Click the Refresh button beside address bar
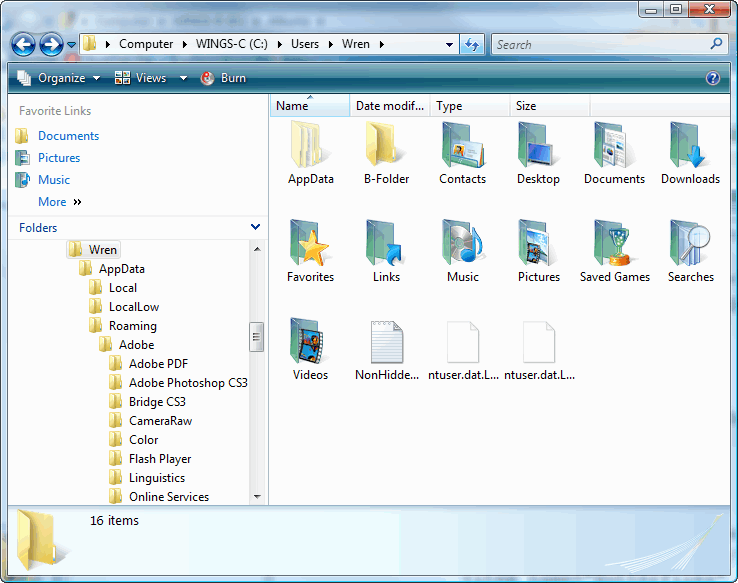The width and height of the screenshot is (738, 583). tap(472, 45)
